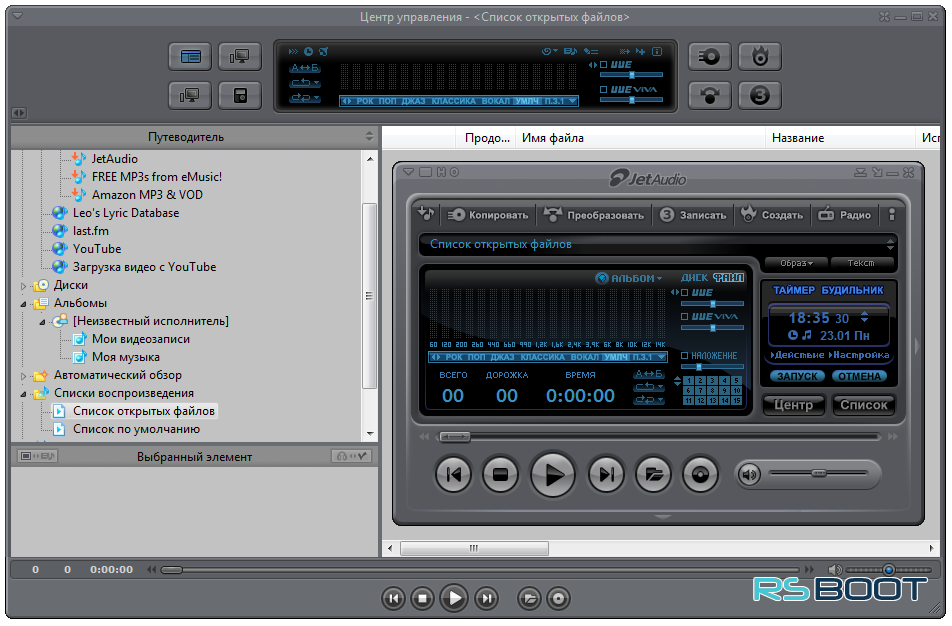Stop using control center bottom bar button

(x=423, y=599)
